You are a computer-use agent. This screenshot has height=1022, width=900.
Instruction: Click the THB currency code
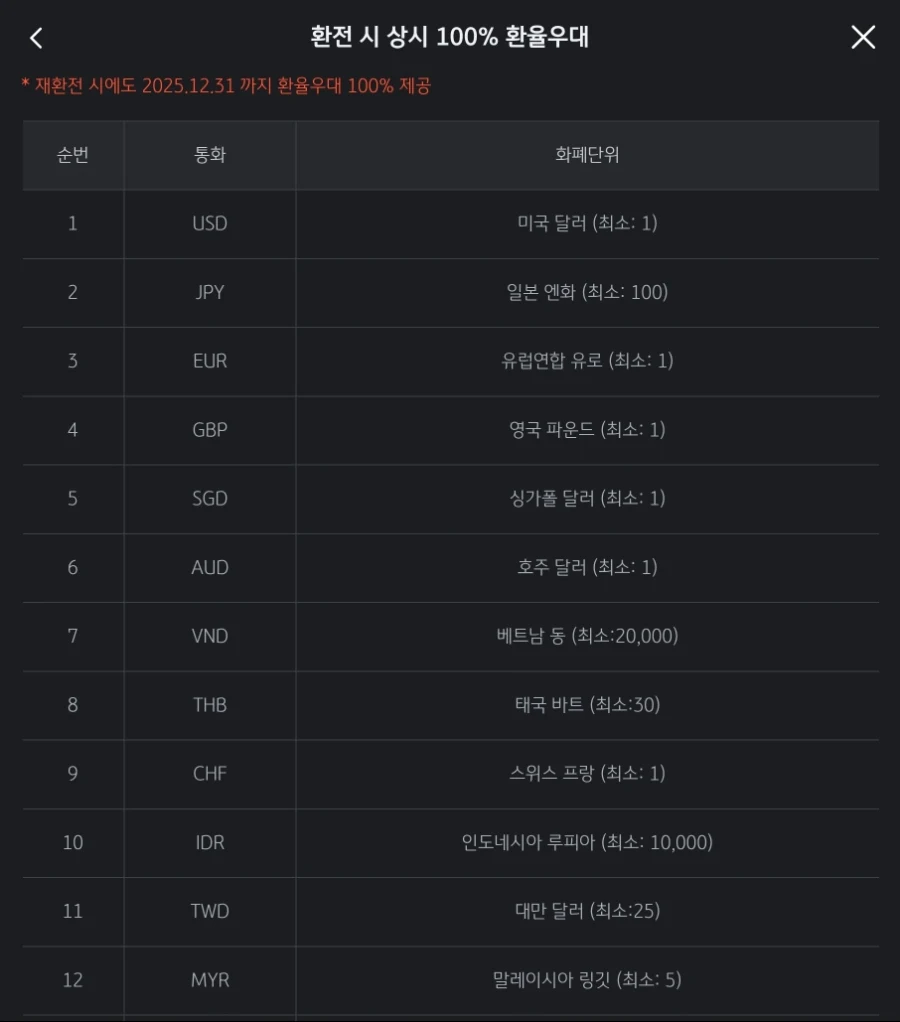click(x=210, y=705)
